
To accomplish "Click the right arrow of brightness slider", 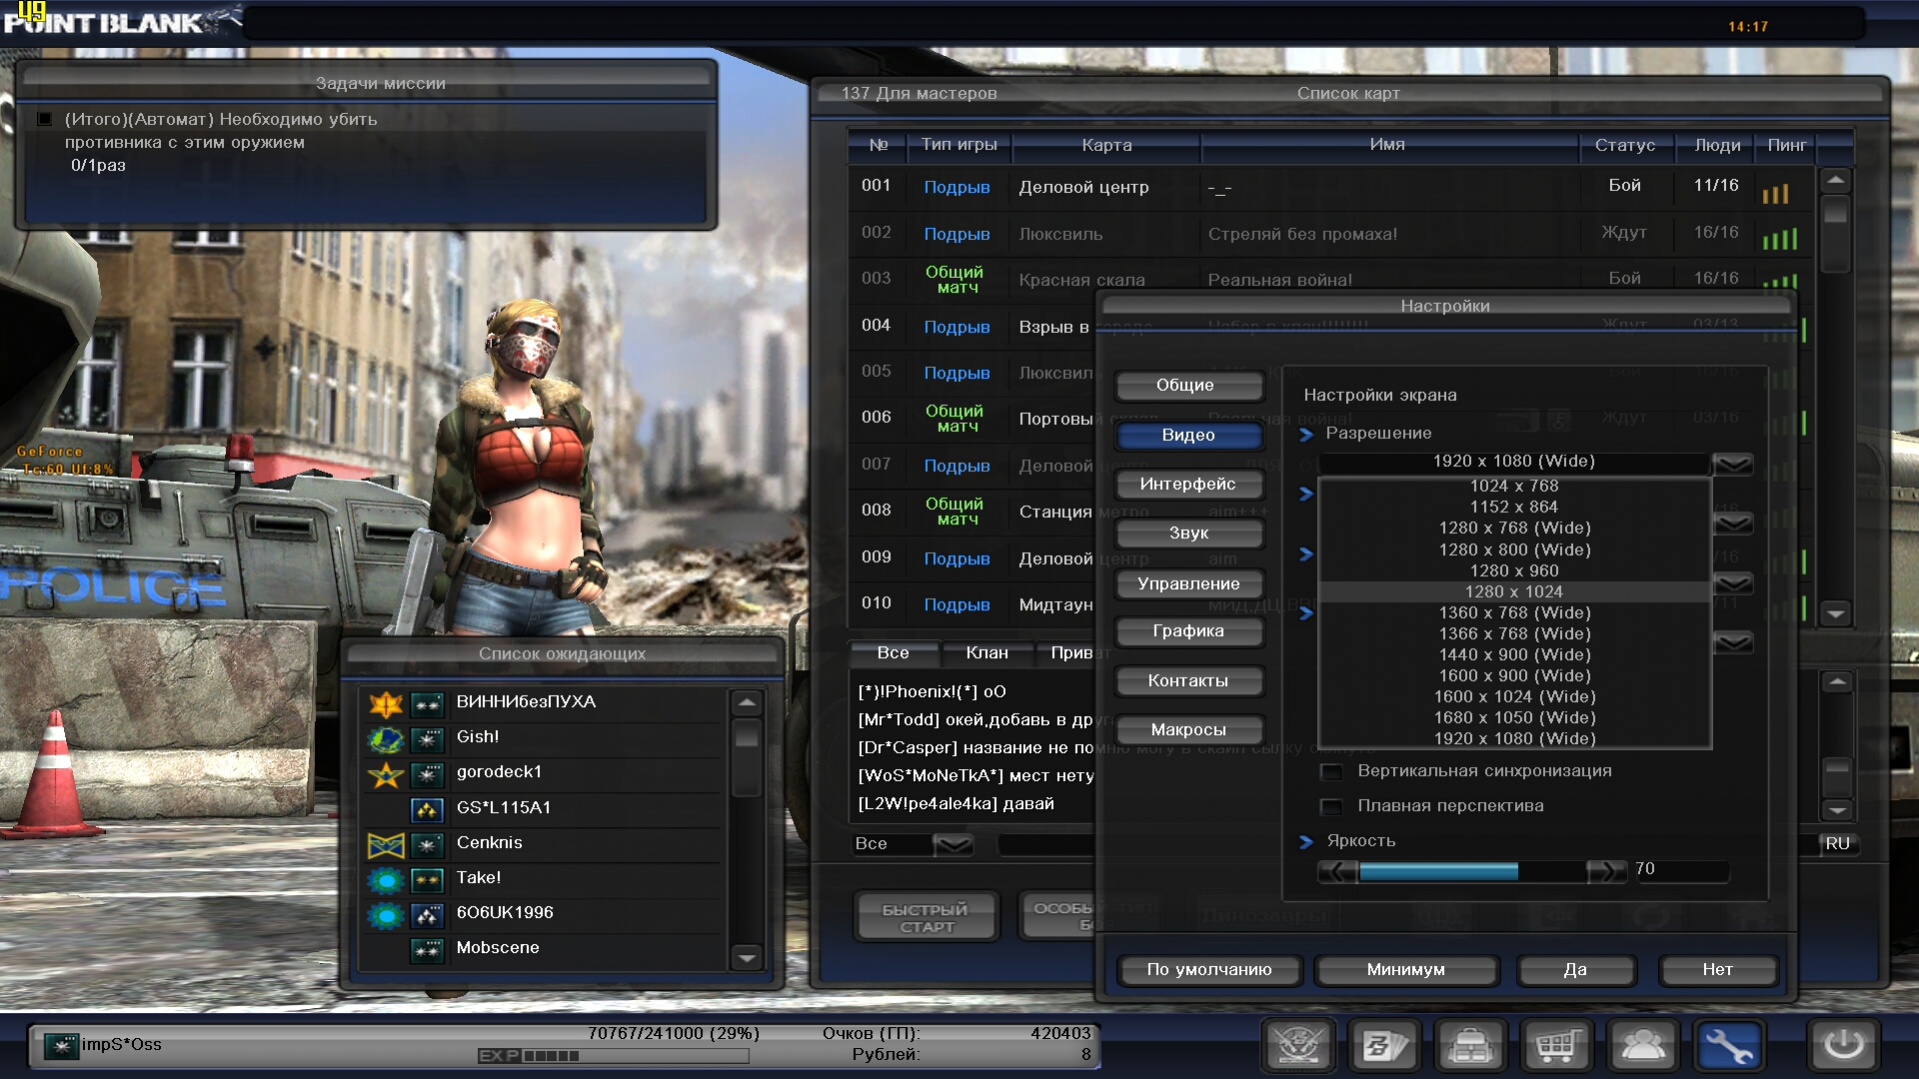I will [x=1605, y=871].
